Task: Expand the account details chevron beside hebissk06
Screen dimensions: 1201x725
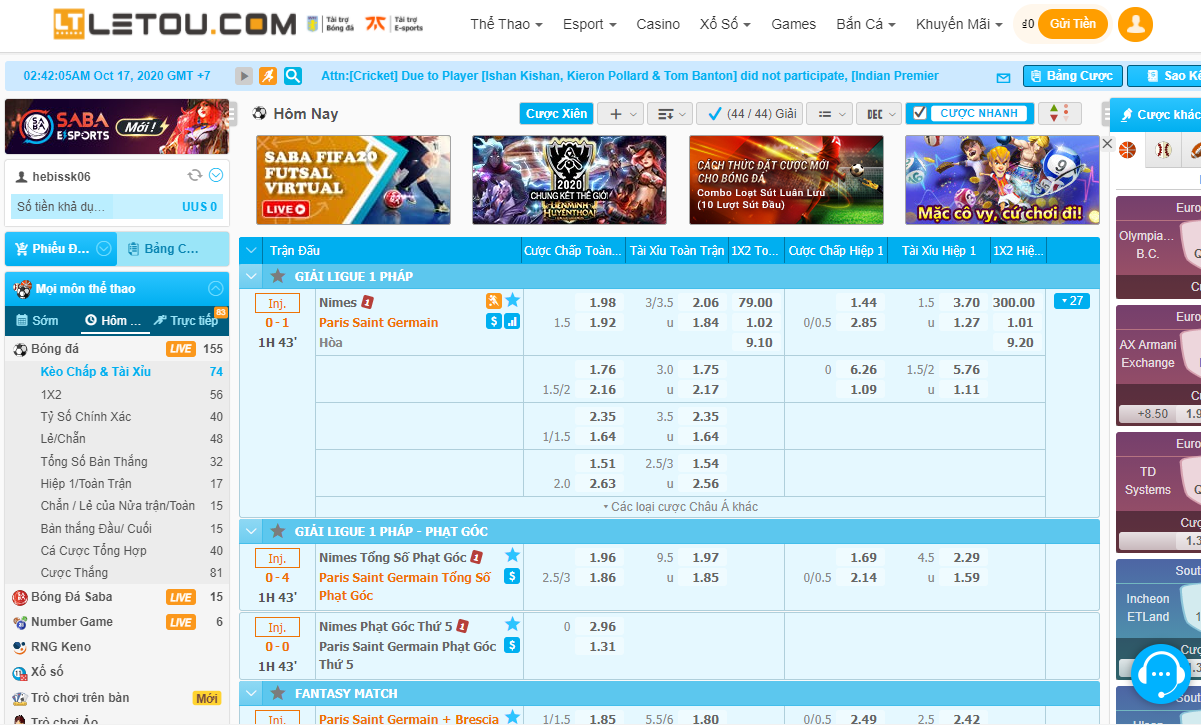Action: [x=216, y=176]
